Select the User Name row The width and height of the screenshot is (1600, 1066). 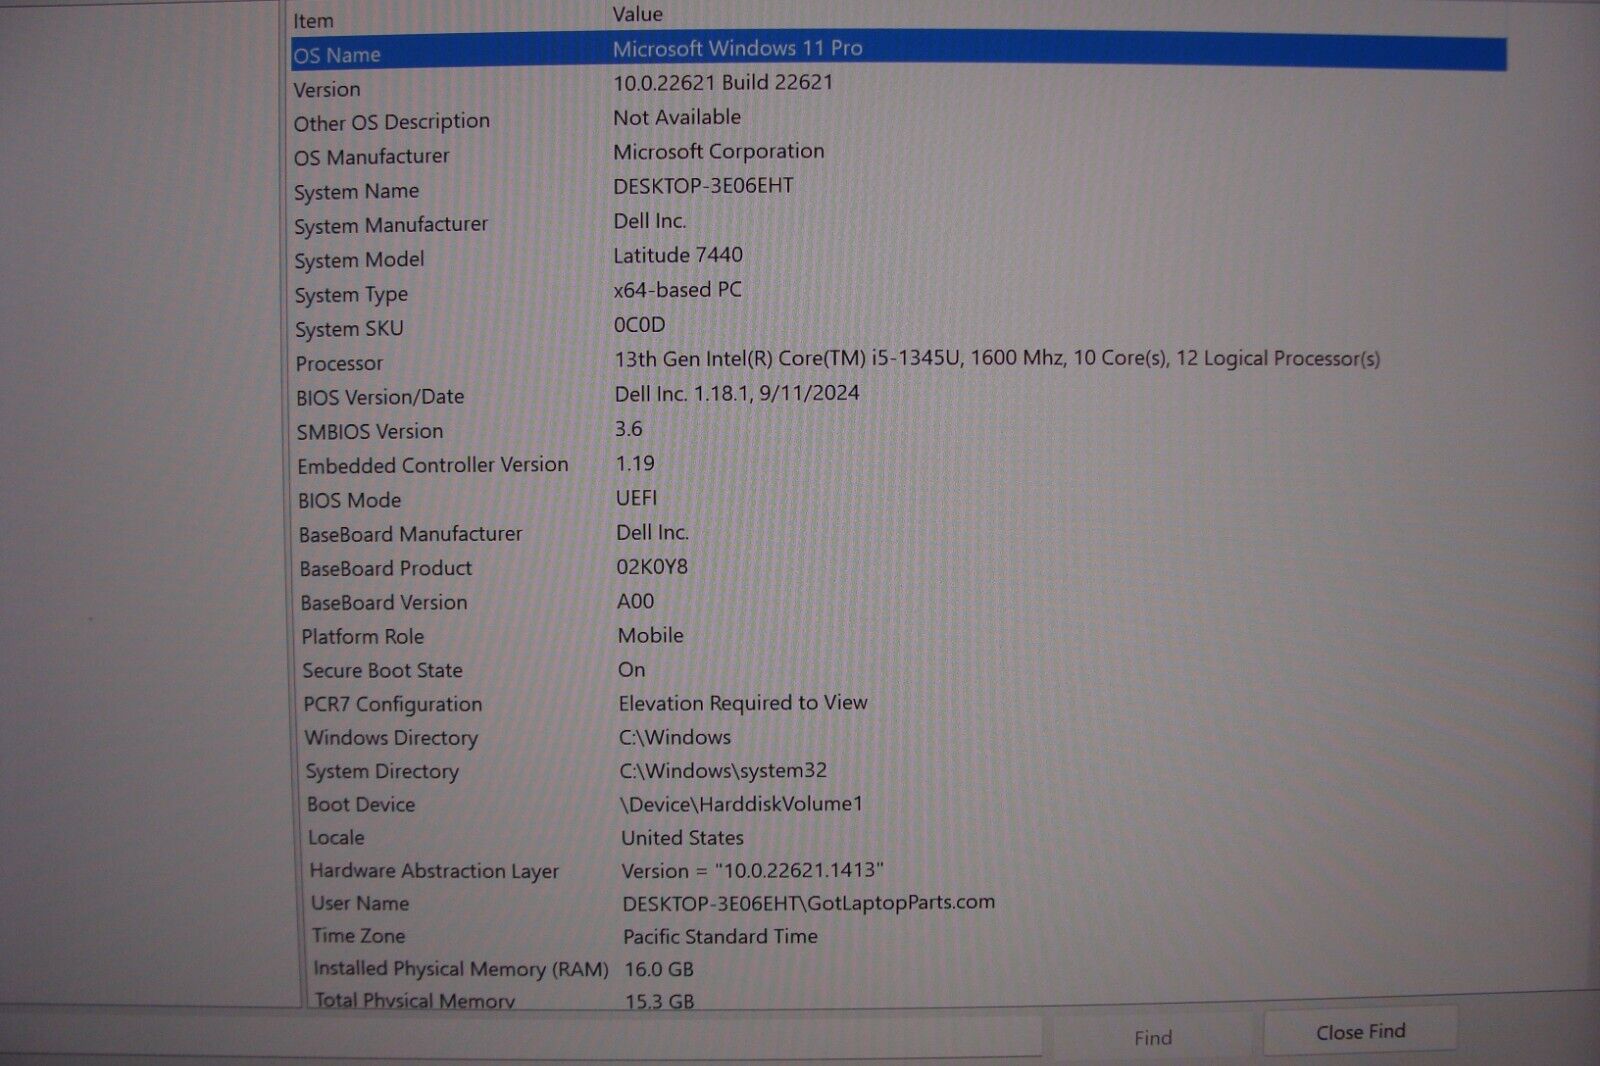[x=360, y=903]
